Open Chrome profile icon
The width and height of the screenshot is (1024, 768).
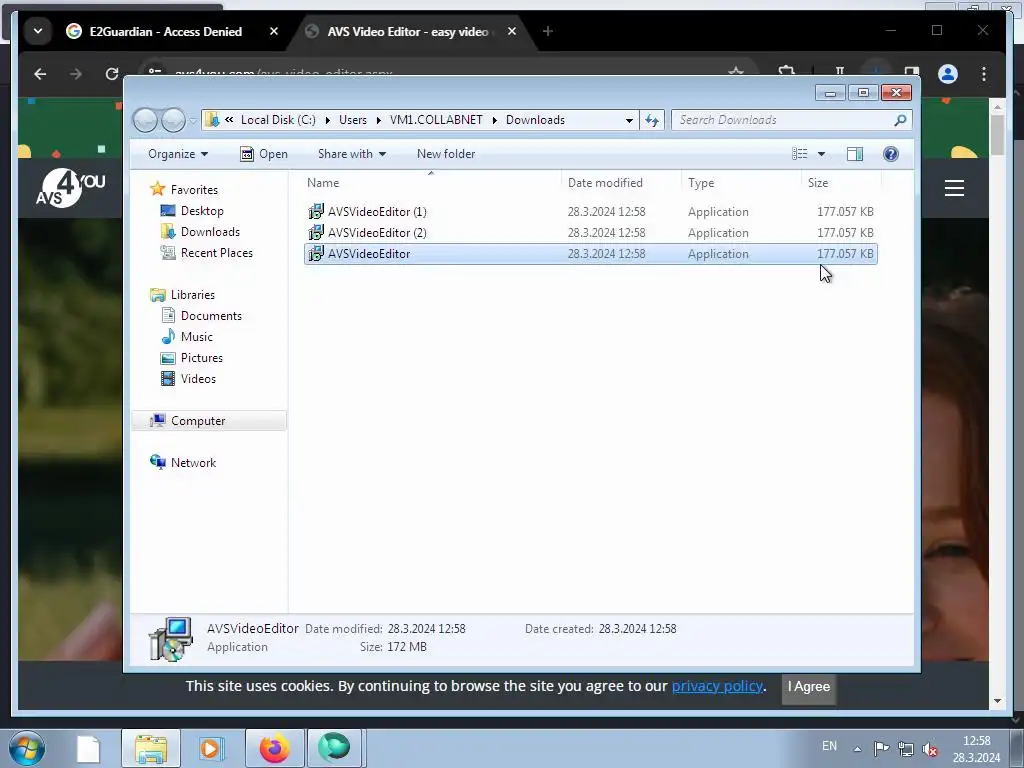click(948, 74)
